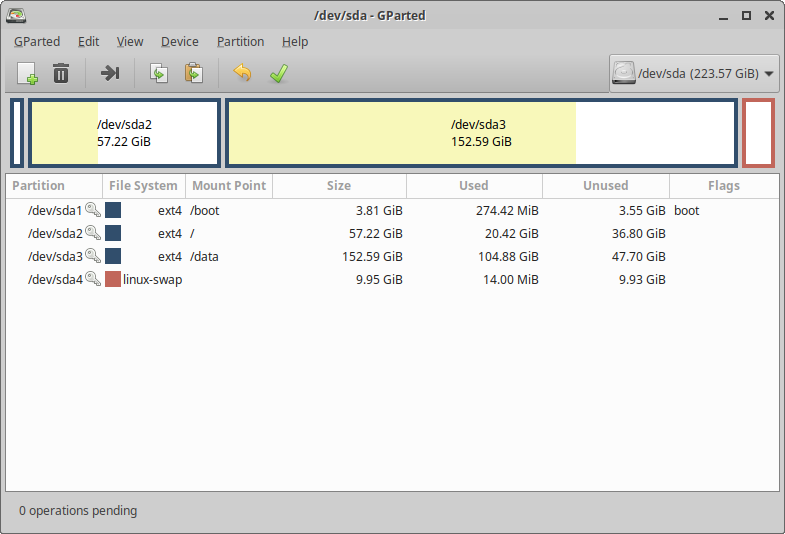Click the 36.80 GiB unused value

coord(639,234)
